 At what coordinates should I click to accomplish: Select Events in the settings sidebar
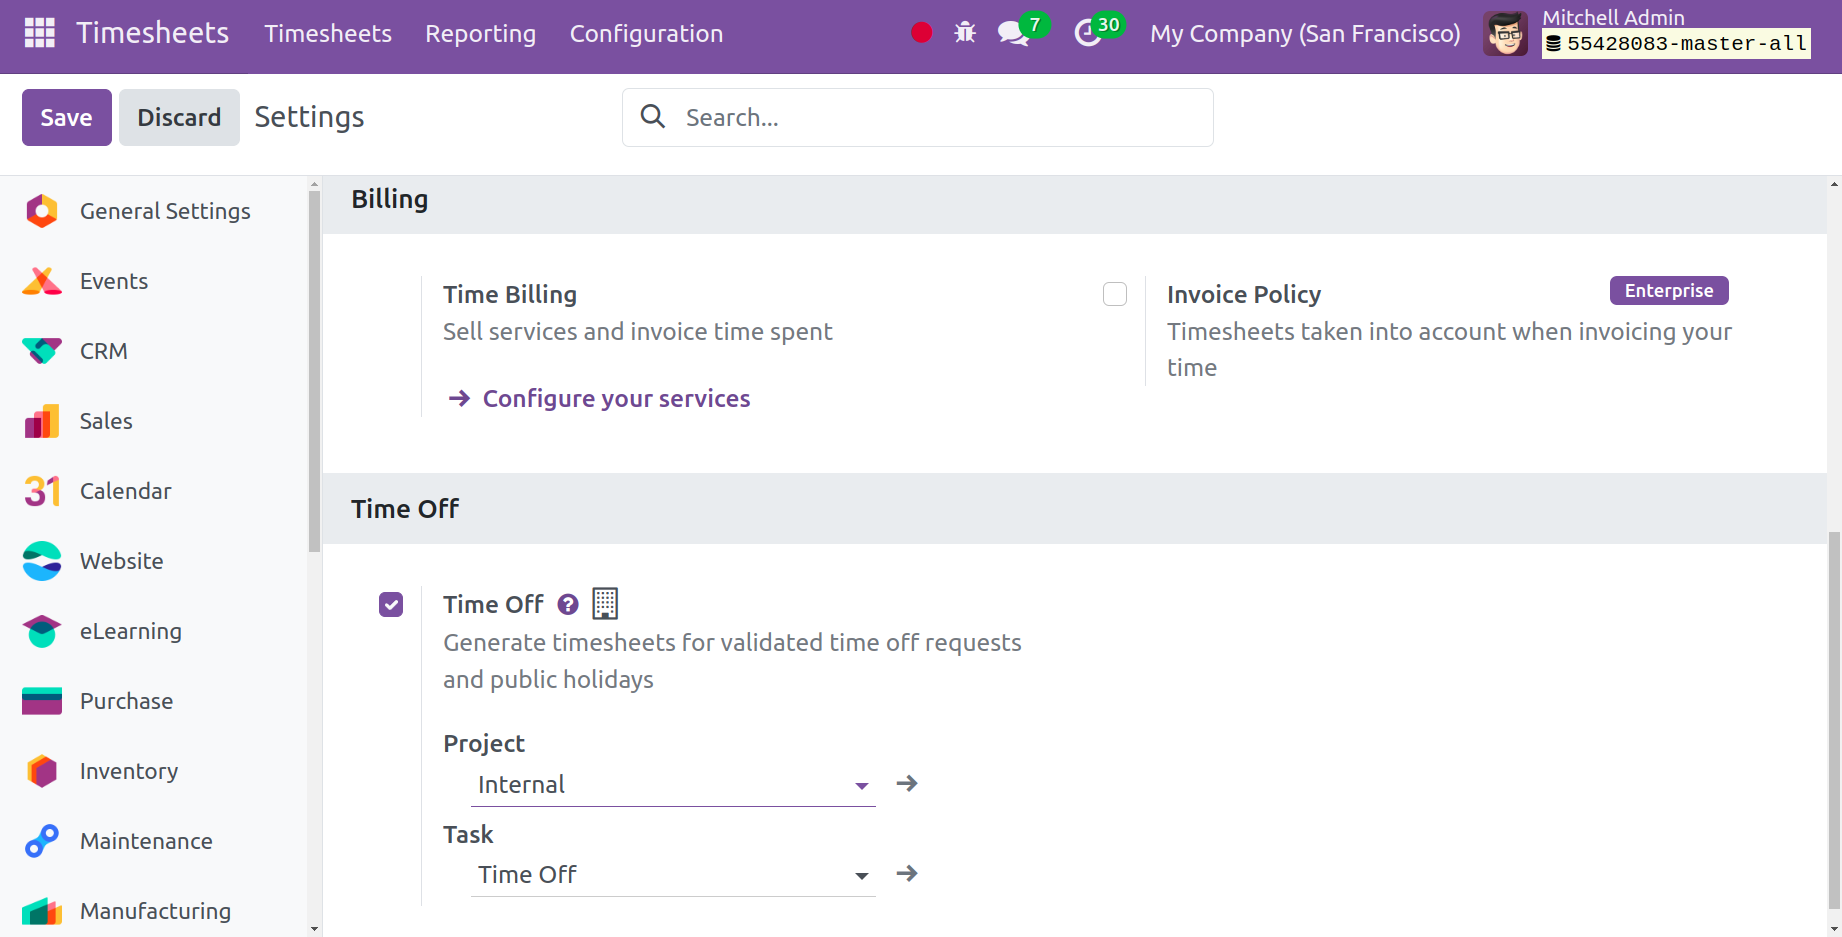tap(155, 281)
